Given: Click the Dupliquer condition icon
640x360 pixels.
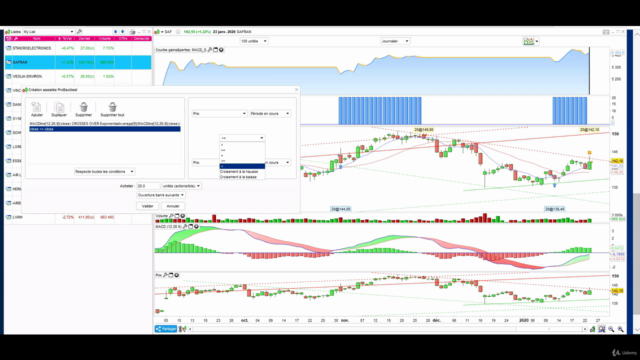Looking at the screenshot, I should (59, 107).
